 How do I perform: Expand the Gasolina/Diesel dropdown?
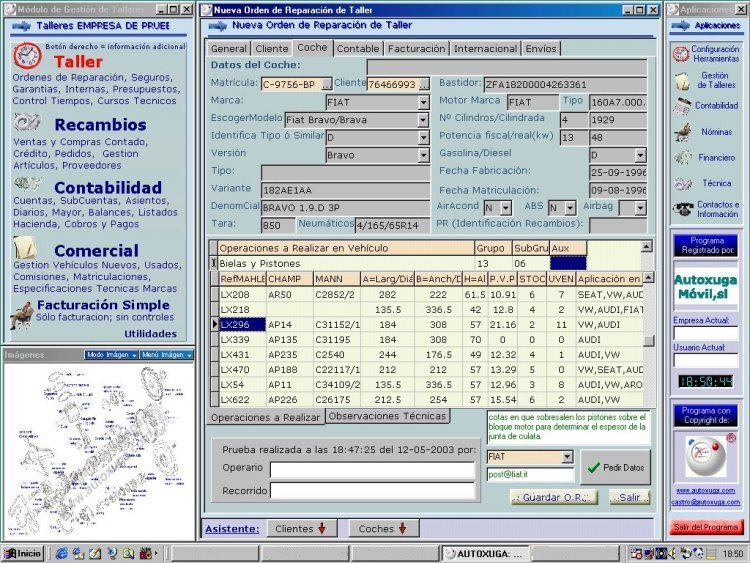click(640, 155)
